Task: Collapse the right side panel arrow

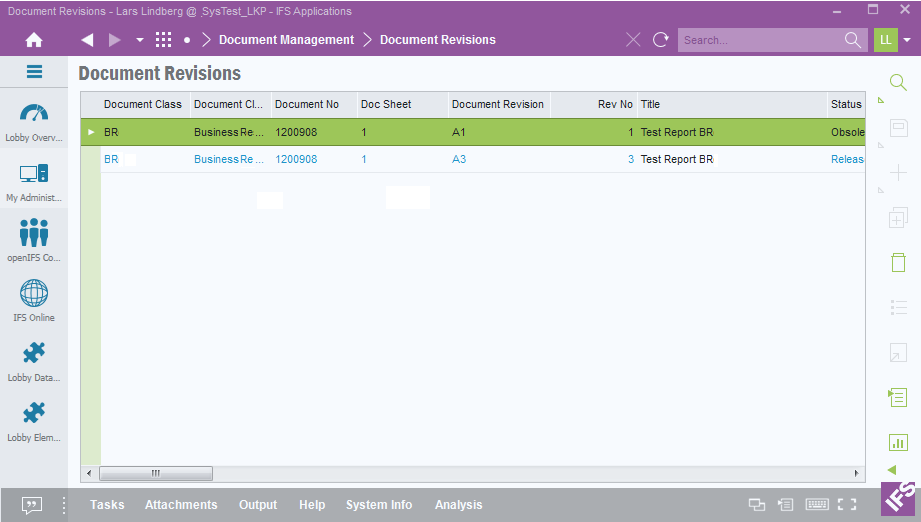Action: 892,470
